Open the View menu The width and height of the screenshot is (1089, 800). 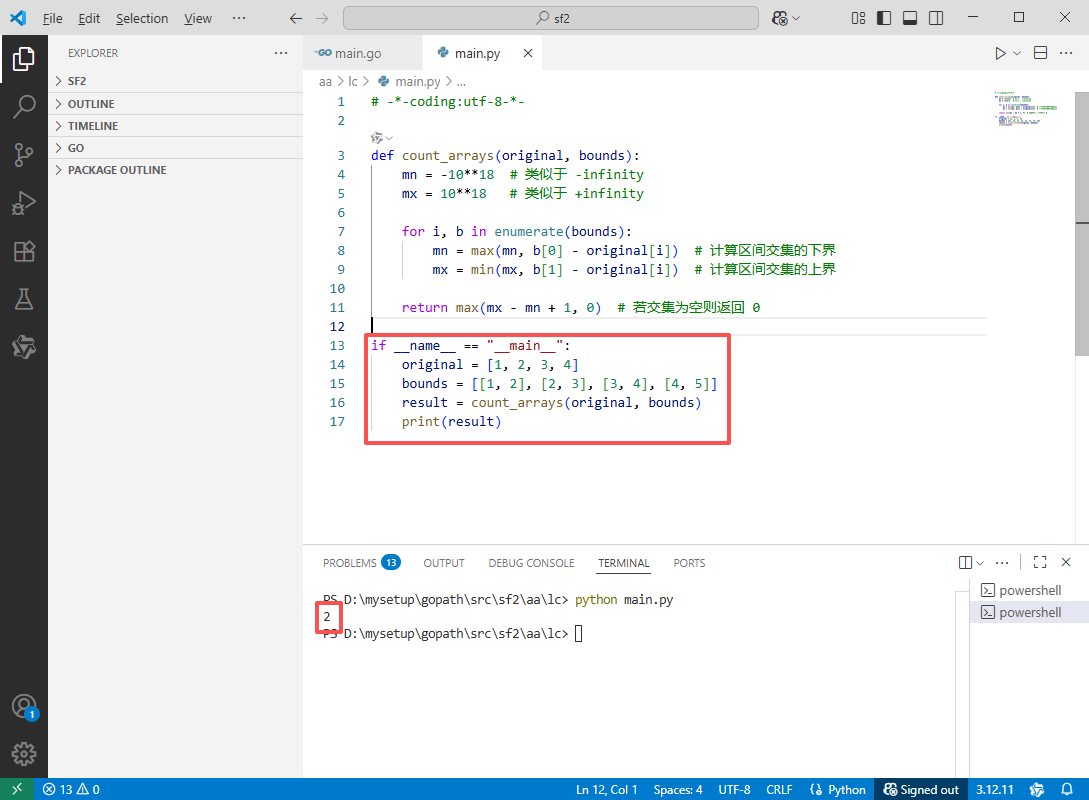(x=198, y=18)
